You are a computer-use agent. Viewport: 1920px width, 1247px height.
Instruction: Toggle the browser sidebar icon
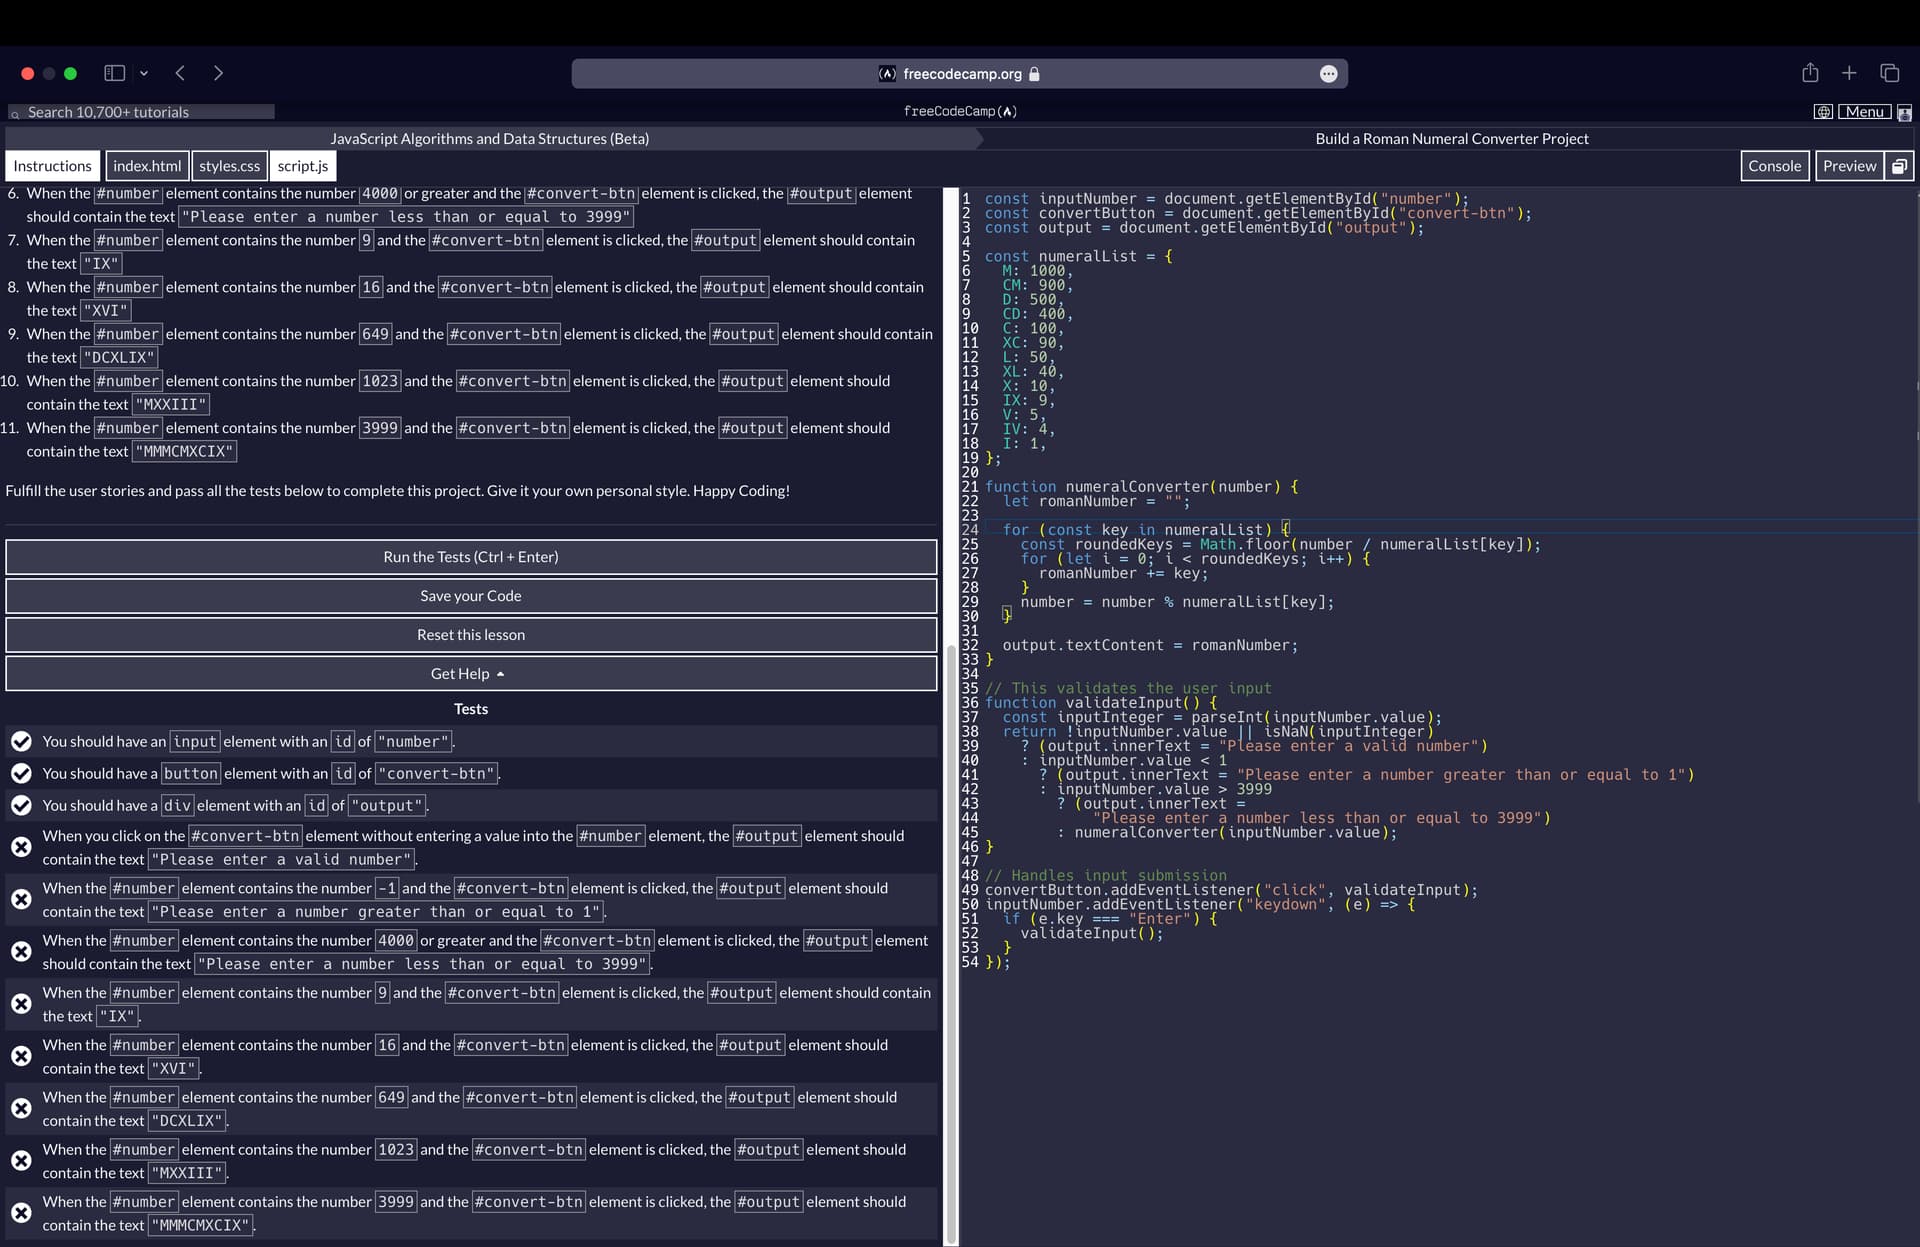(114, 73)
